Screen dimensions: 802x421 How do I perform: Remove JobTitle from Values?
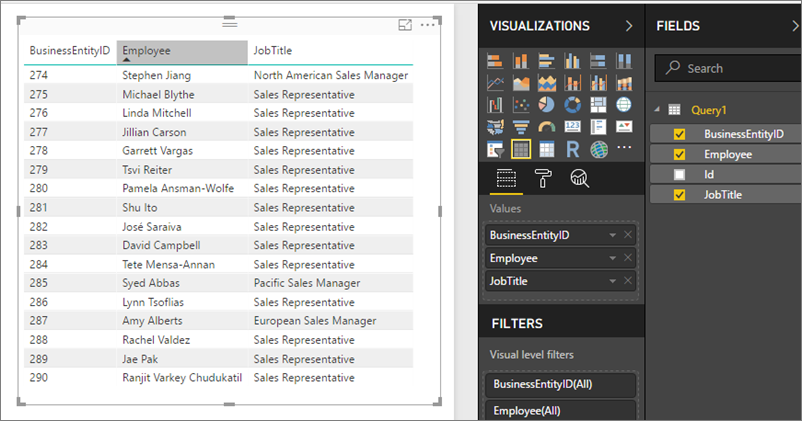click(627, 281)
